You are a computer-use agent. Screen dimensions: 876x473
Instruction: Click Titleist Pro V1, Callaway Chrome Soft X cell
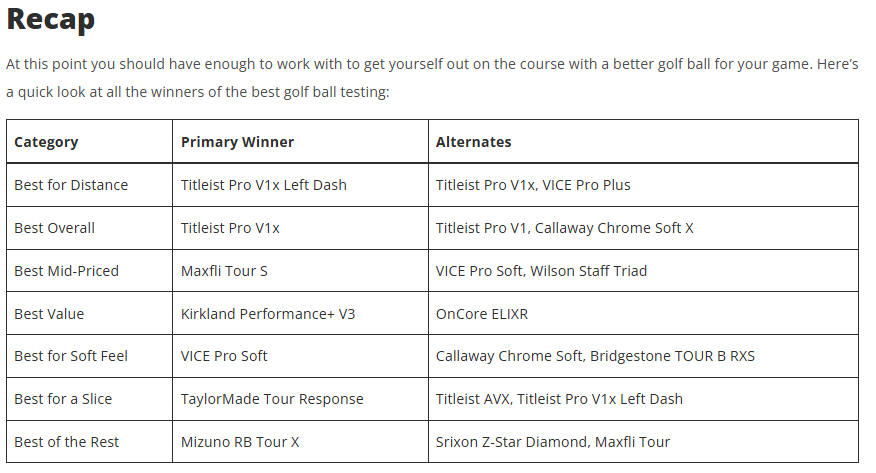(643, 228)
